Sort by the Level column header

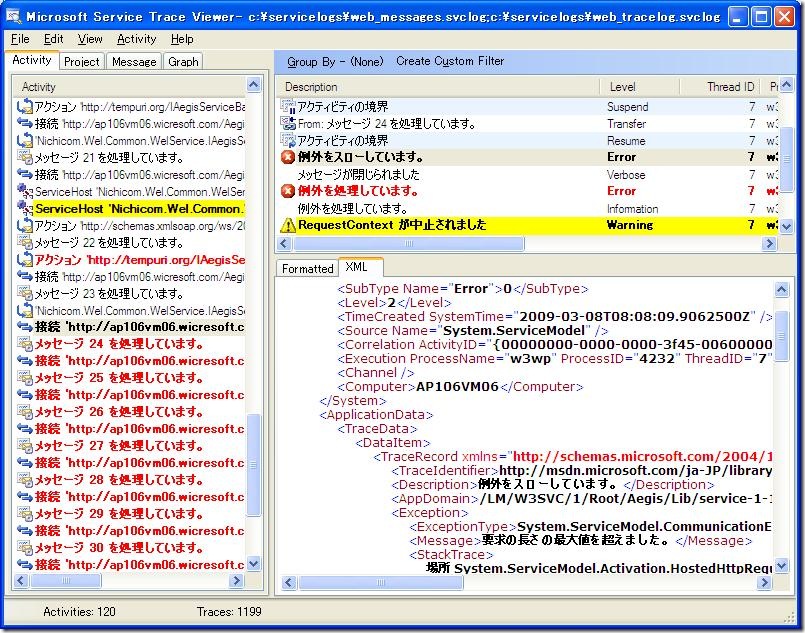coord(640,87)
